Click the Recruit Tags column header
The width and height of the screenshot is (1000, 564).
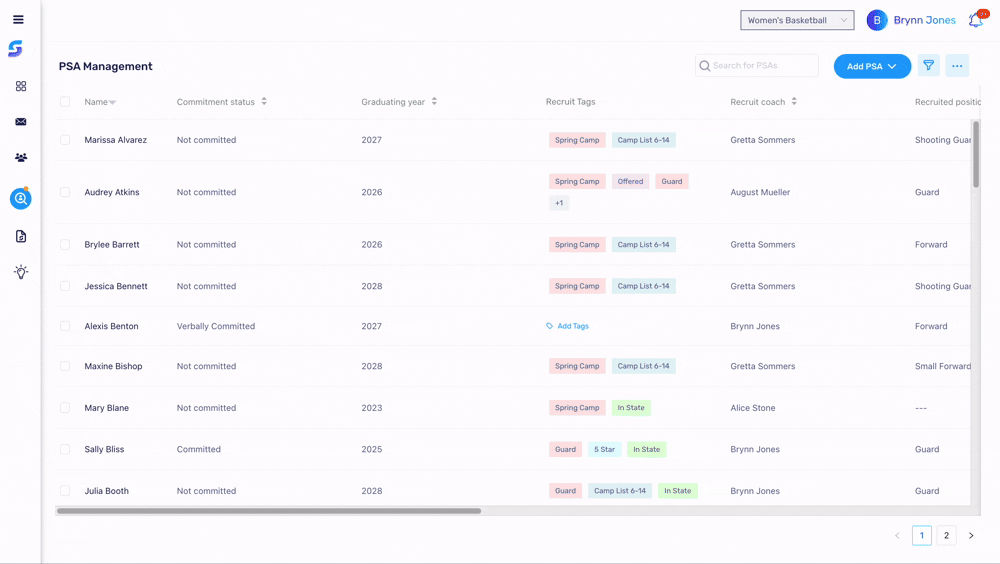click(570, 101)
